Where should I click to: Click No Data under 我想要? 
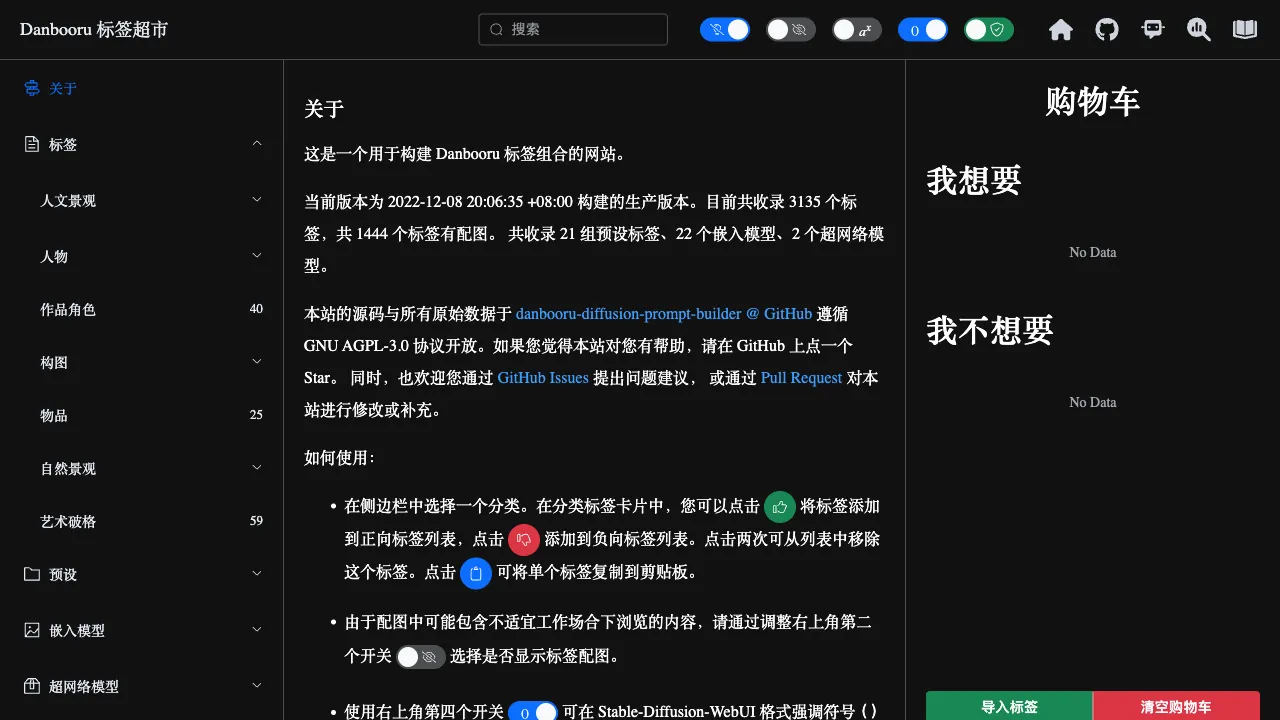coord(1092,253)
